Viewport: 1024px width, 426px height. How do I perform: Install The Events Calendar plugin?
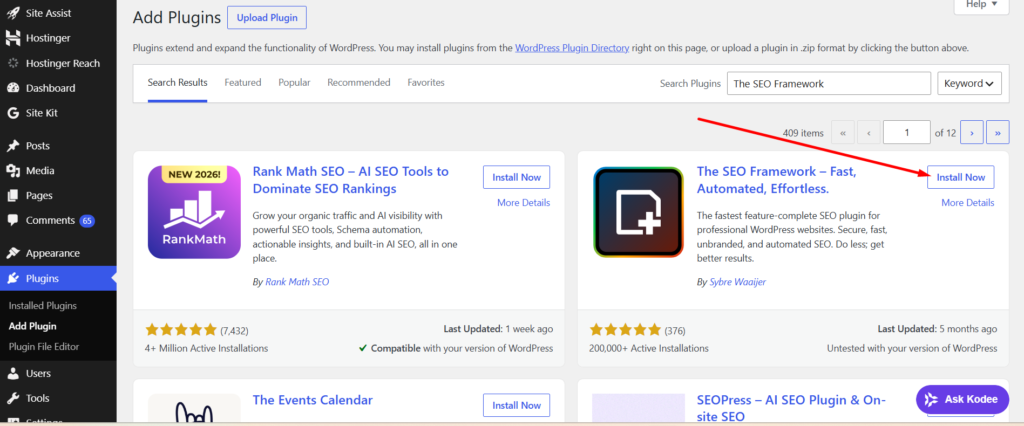tap(517, 405)
